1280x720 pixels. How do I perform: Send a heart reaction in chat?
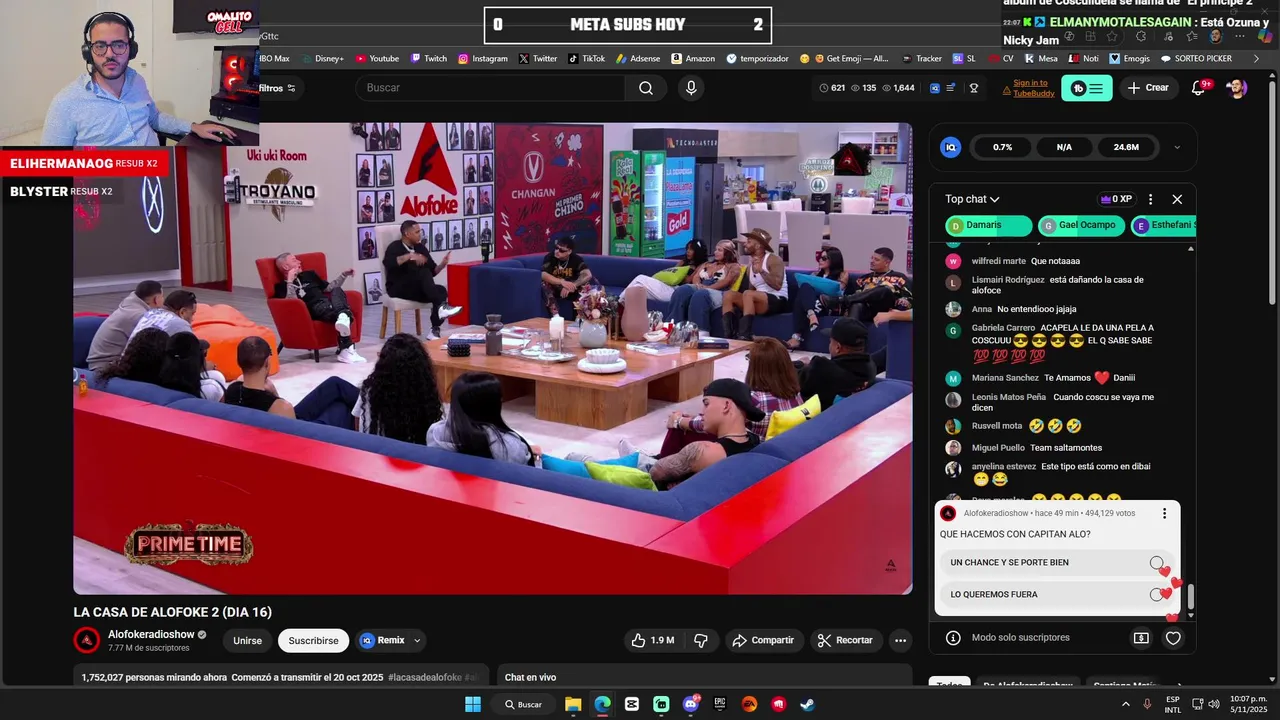click(1173, 637)
